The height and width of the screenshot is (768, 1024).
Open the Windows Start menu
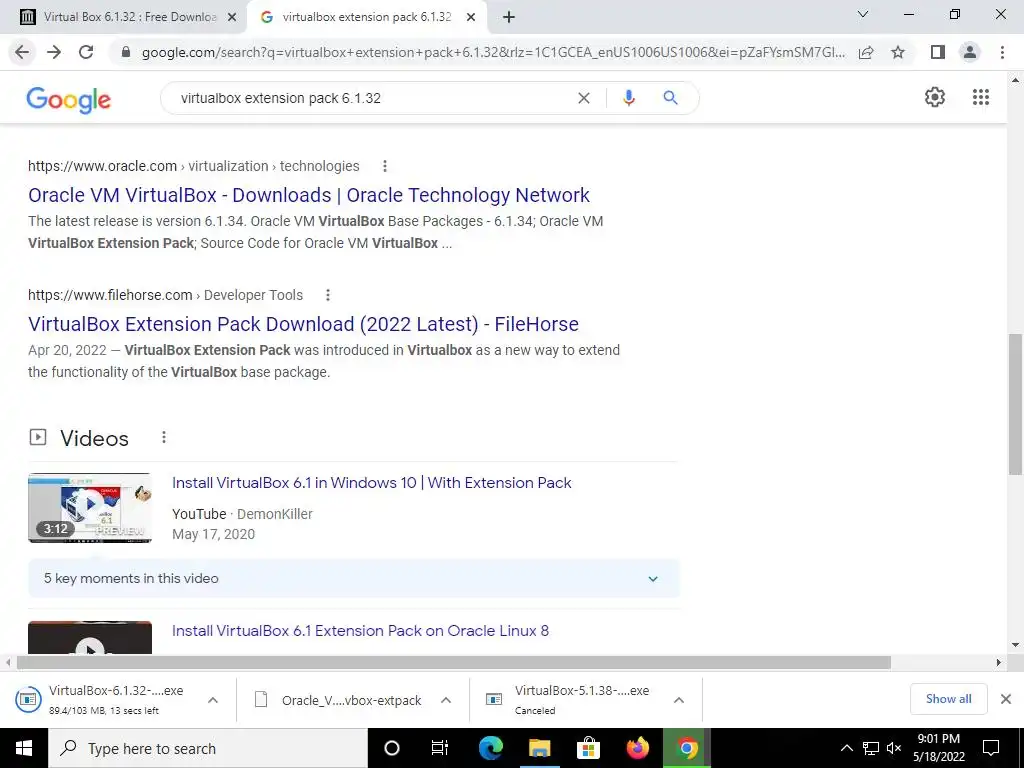[24, 748]
